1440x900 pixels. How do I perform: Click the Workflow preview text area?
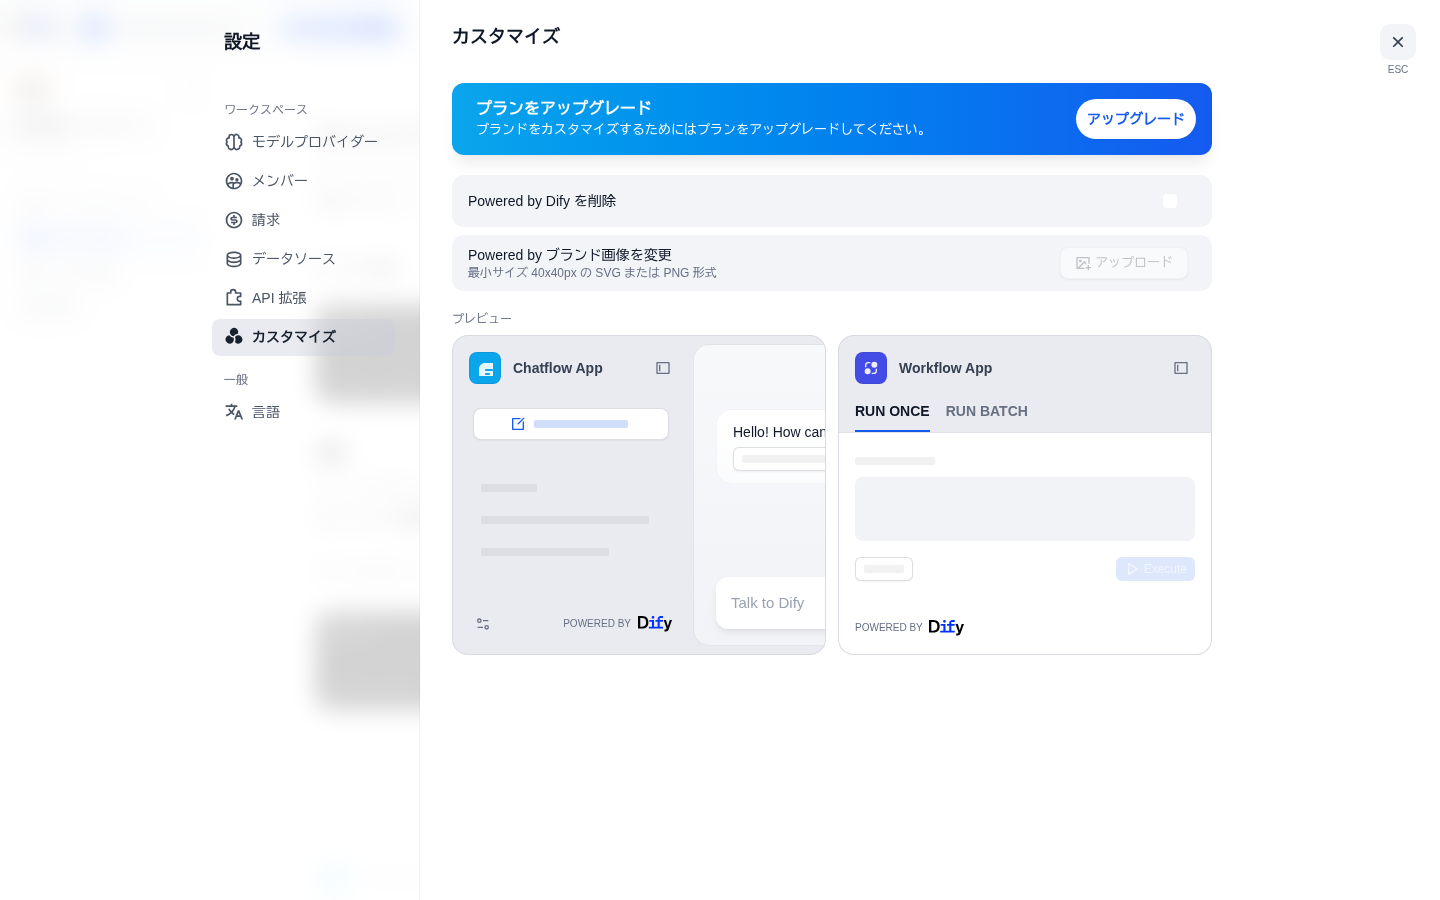pyautogui.click(x=1025, y=509)
